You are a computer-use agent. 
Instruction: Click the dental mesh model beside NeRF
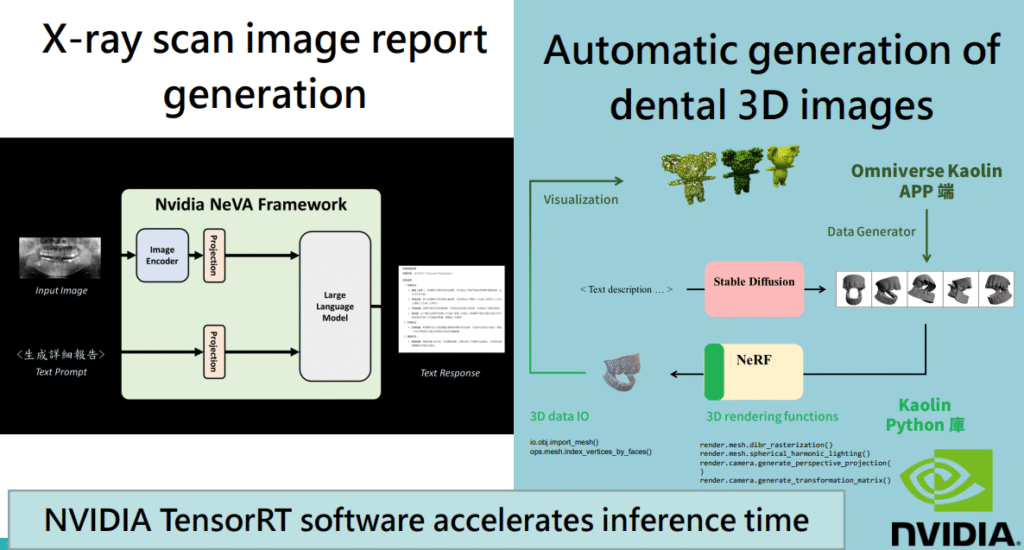click(x=622, y=372)
